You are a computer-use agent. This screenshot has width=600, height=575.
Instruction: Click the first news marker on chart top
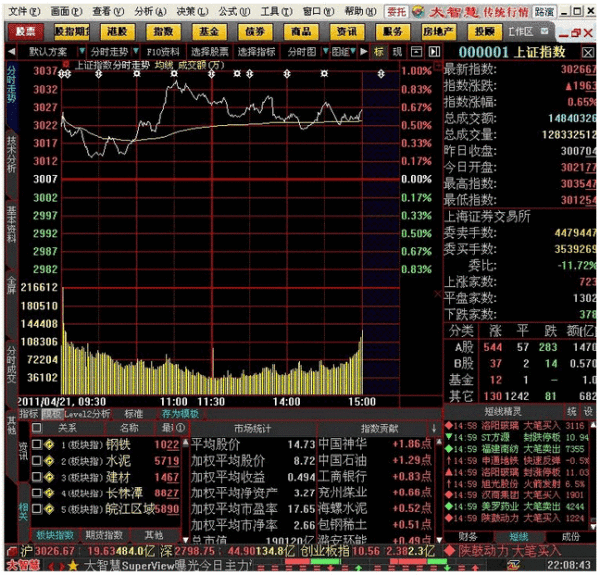point(66,73)
